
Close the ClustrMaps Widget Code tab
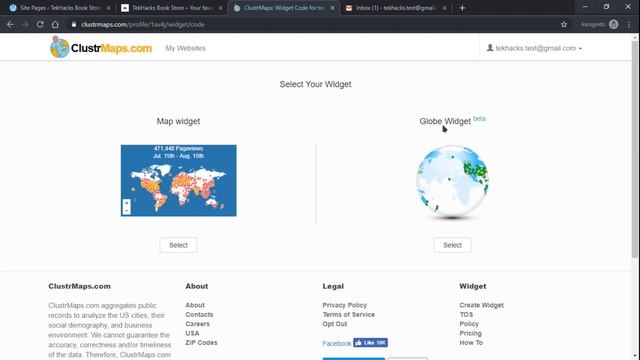point(332,8)
